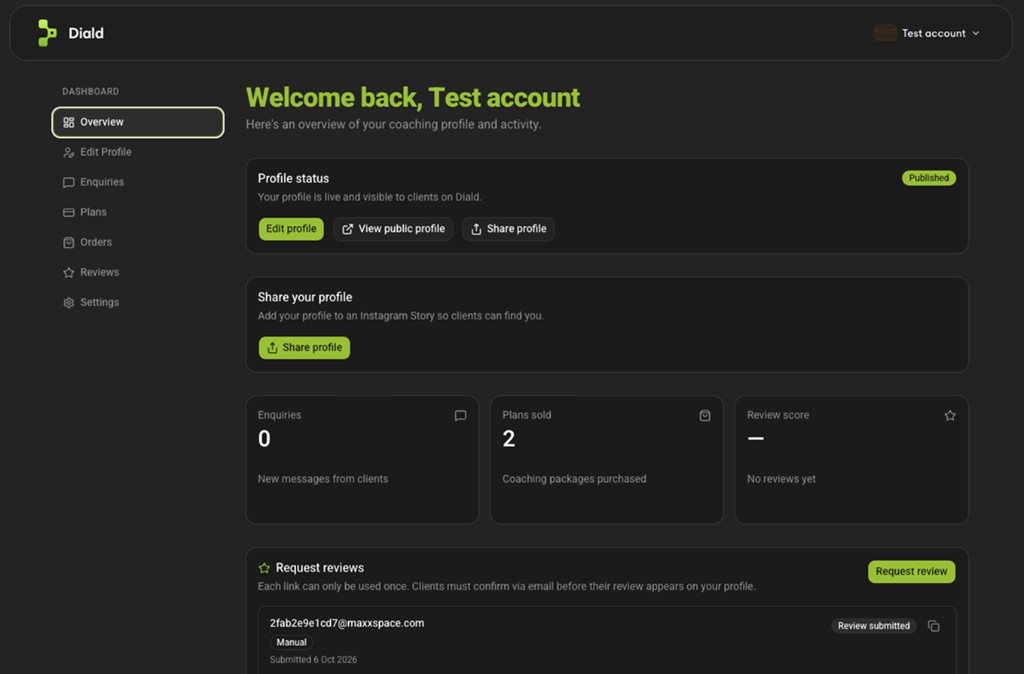Click the 'Profile status' card heading

click(293, 178)
